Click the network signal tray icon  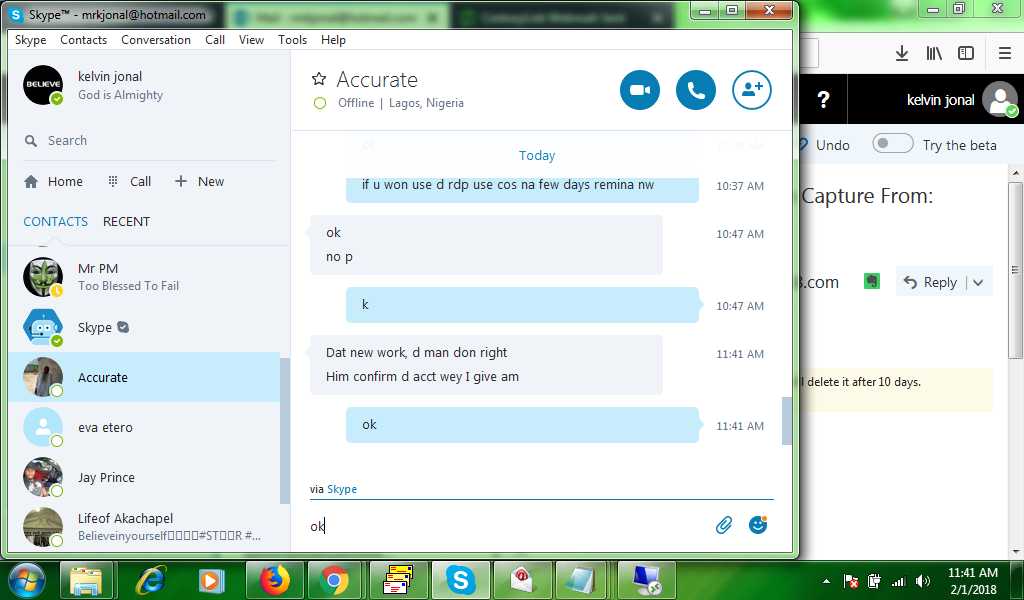pyautogui.click(x=899, y=581)
